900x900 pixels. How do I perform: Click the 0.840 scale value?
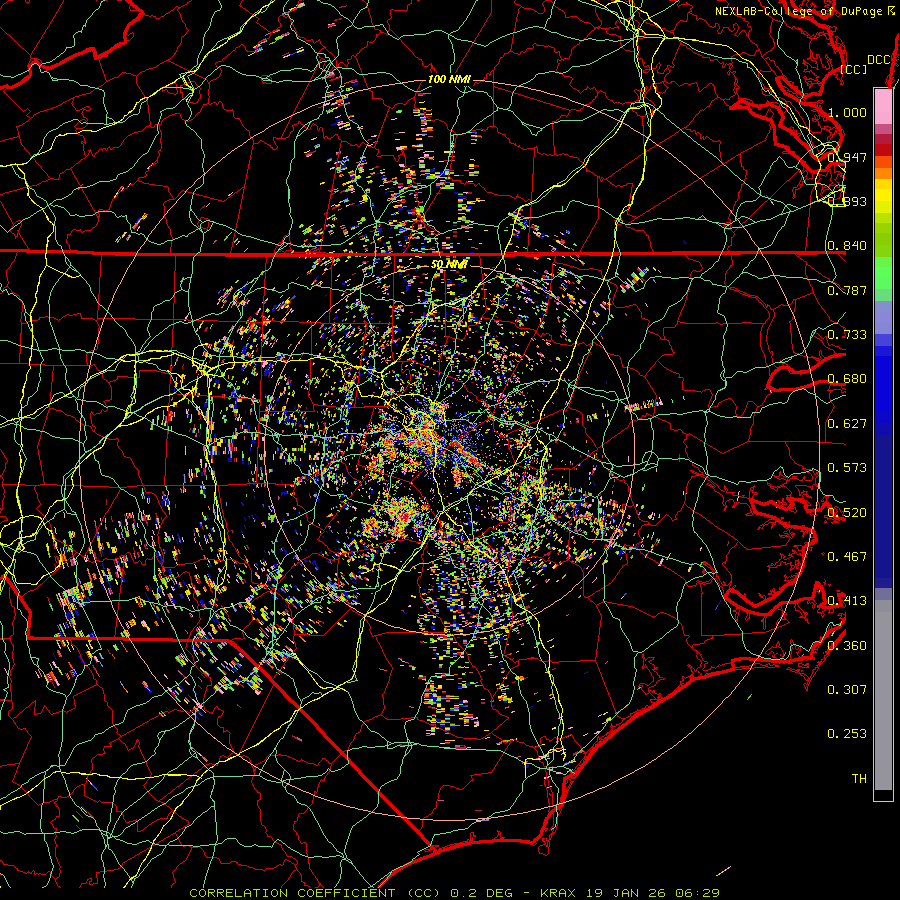tap(847, 246)
